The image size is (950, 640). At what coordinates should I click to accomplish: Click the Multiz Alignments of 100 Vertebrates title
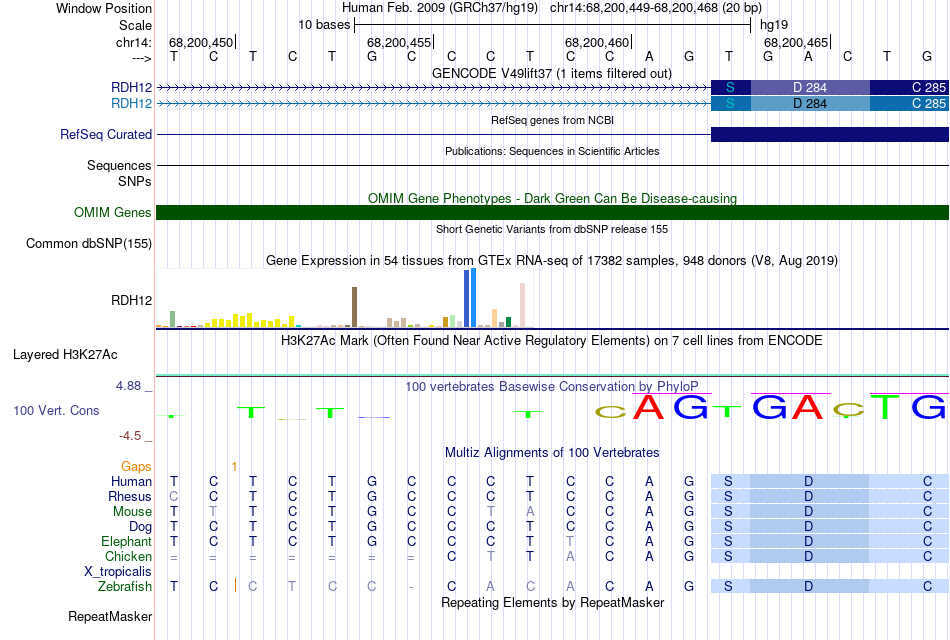pos(552,453)
